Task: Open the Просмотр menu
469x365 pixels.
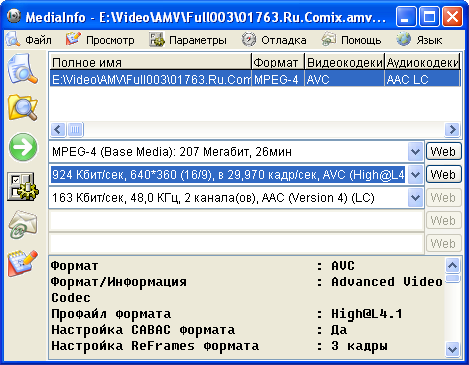Action: coord(100,40)
